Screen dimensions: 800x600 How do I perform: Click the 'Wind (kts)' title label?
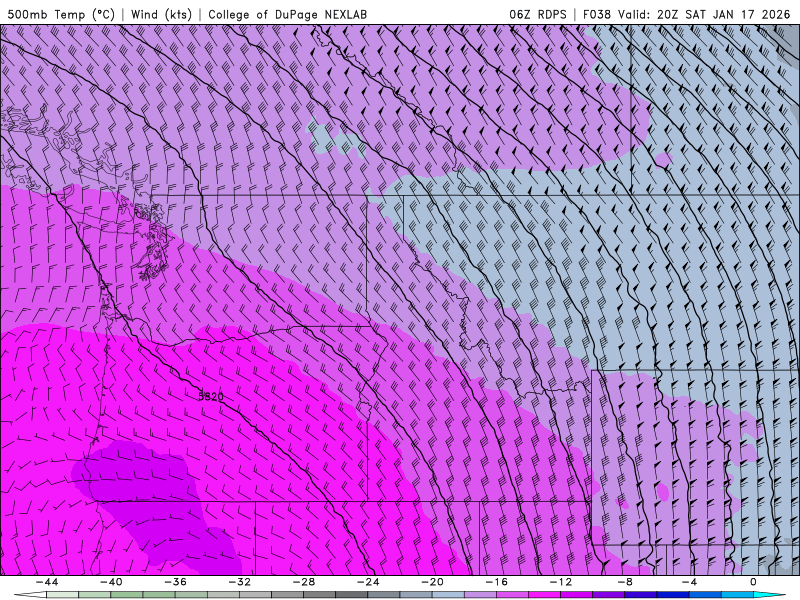(x=161, y=14)
